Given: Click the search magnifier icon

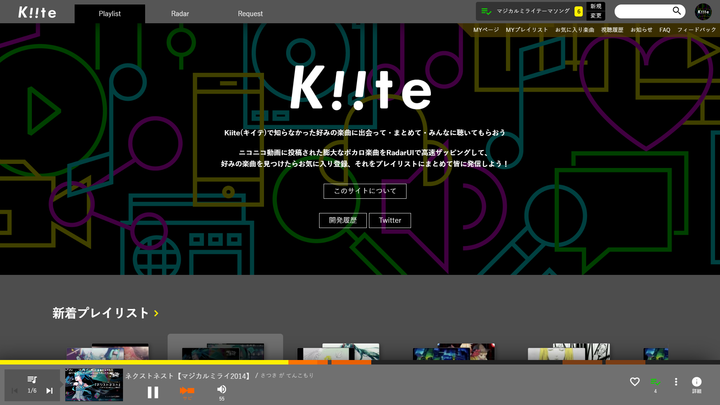Looking at the screenshot, I should (677, 11).
